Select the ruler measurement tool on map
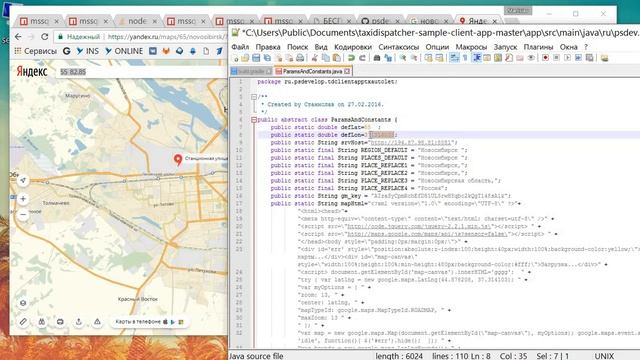640x360 pixels. [23, 322]
